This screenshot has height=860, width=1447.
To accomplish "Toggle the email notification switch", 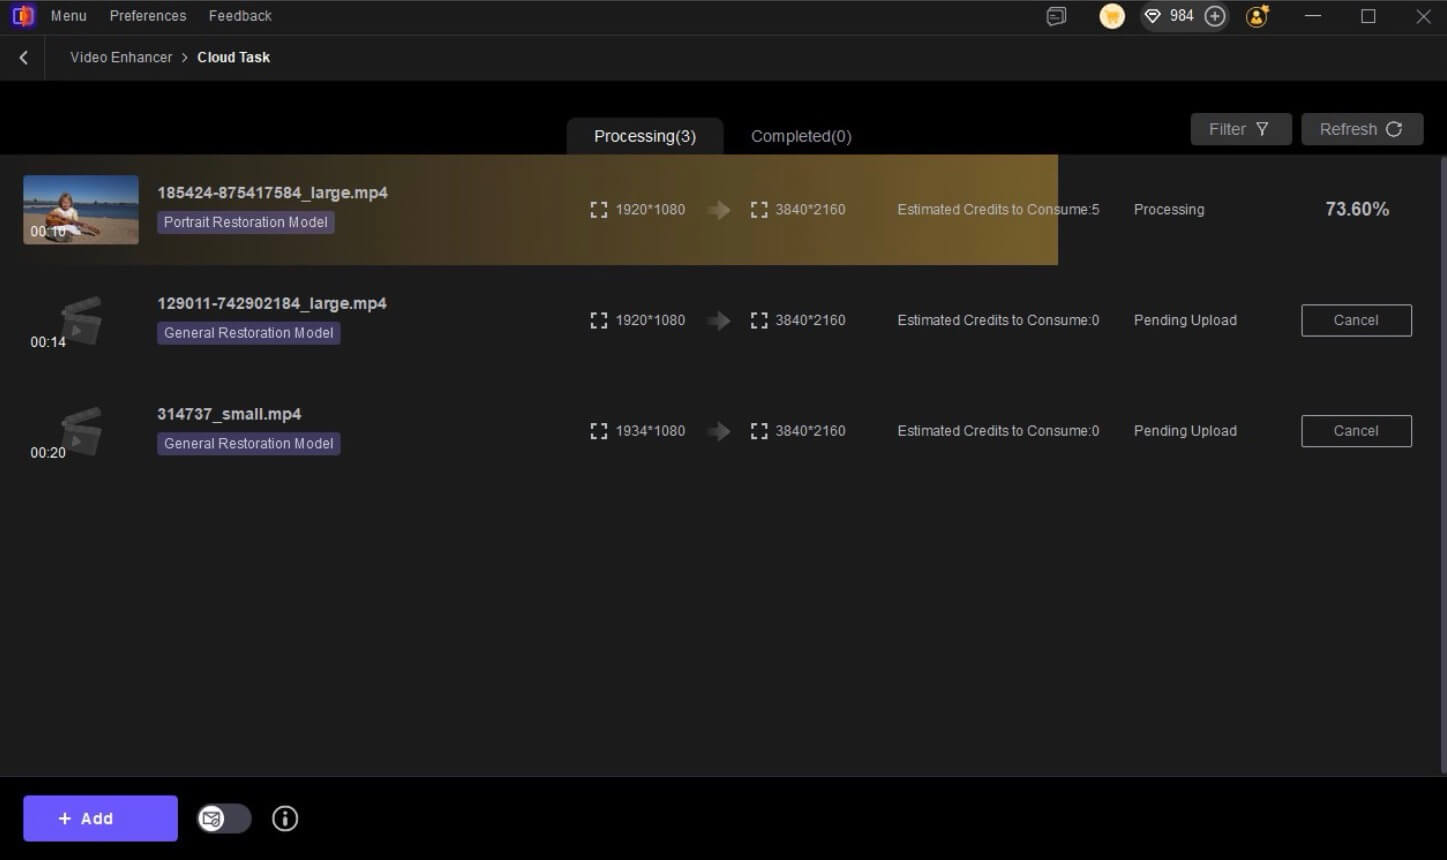I will click(224, 819).
